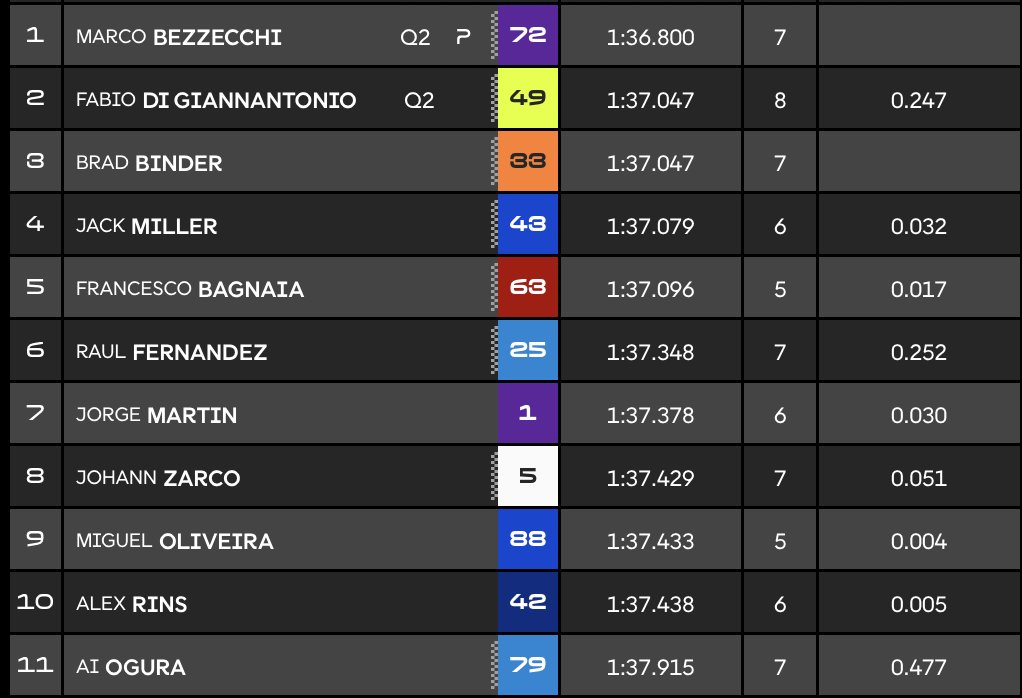
Task: Select the white number 5 badge
Action: click(527, 477)
